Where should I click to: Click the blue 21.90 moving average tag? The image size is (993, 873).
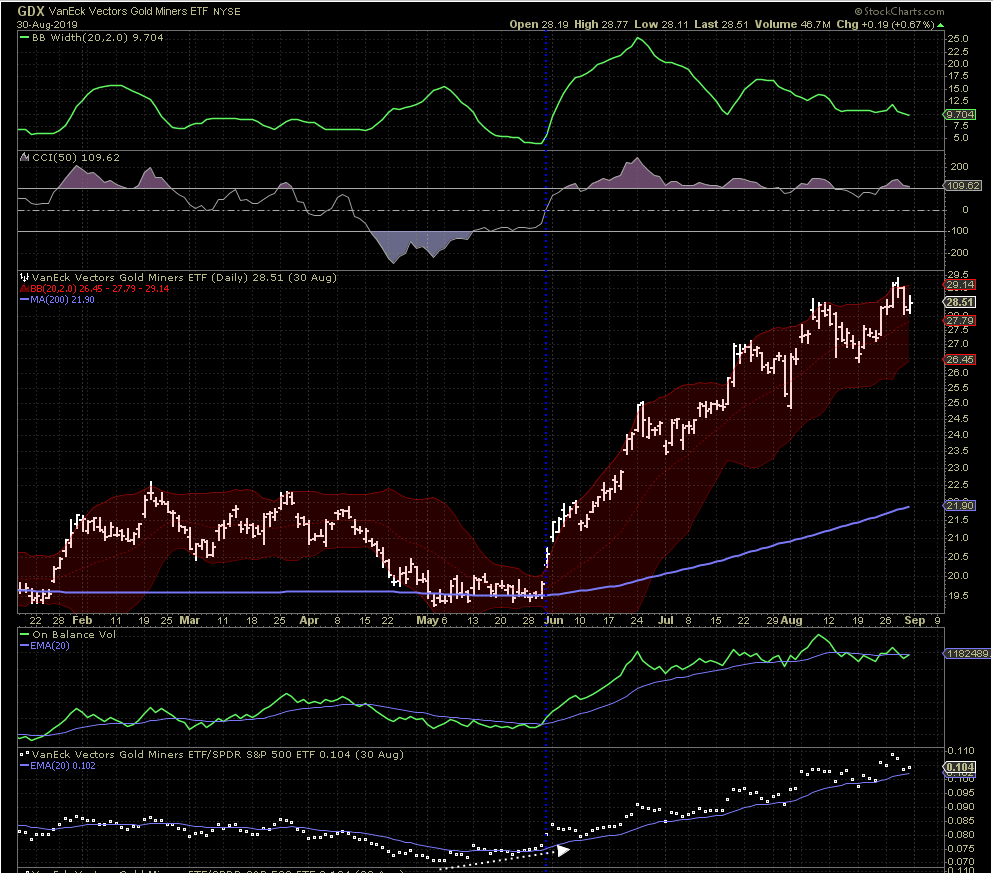tap(960, 505)
